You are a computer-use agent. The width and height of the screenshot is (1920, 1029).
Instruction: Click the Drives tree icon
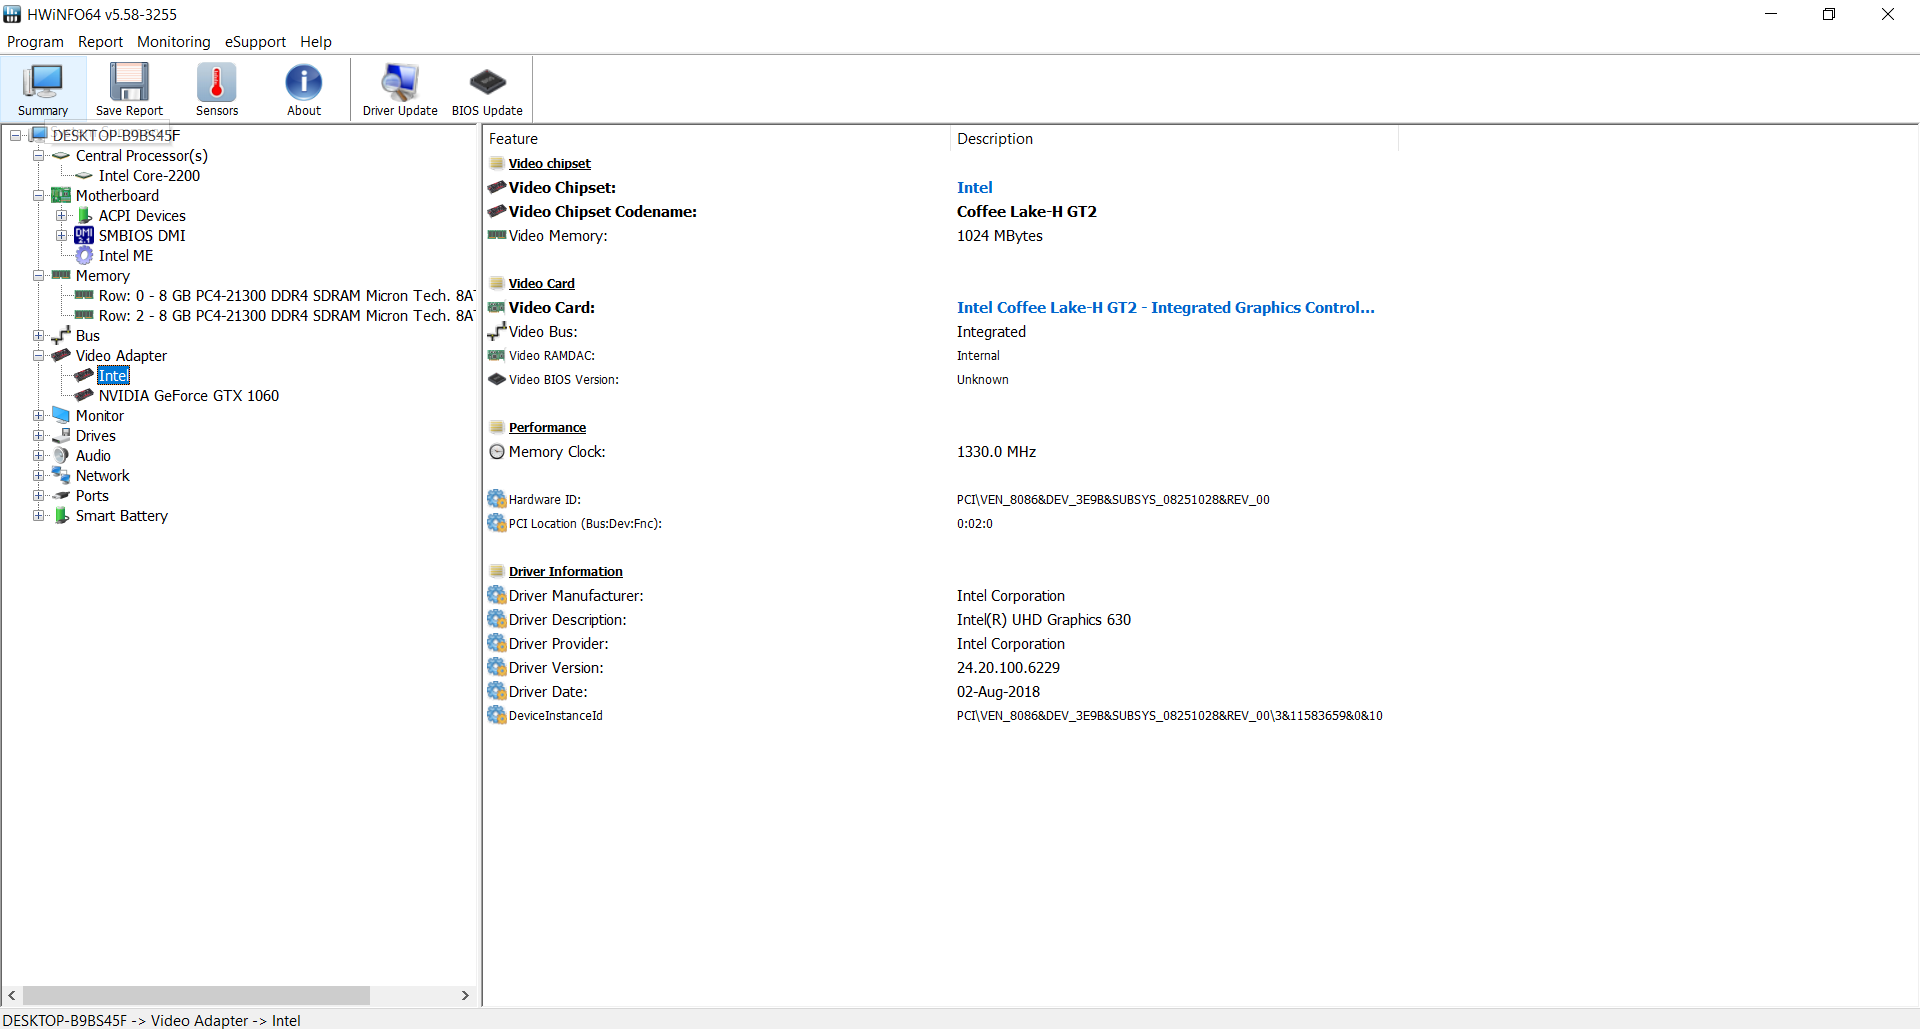pyautogui.click(x=61, y=435)
